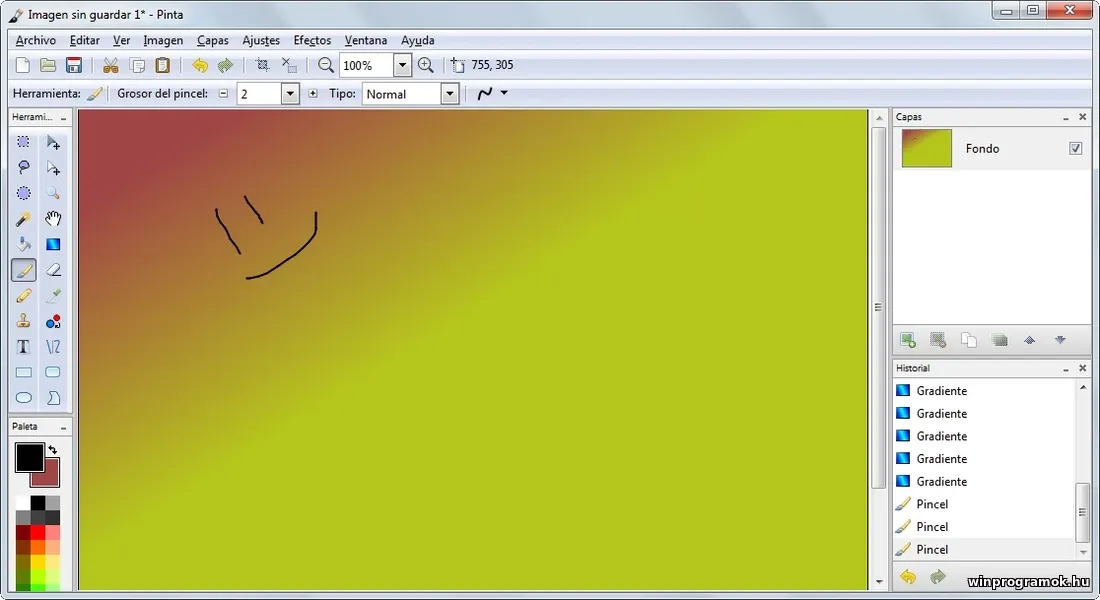Pick the Gradient tool

click(x=53, y=243)
